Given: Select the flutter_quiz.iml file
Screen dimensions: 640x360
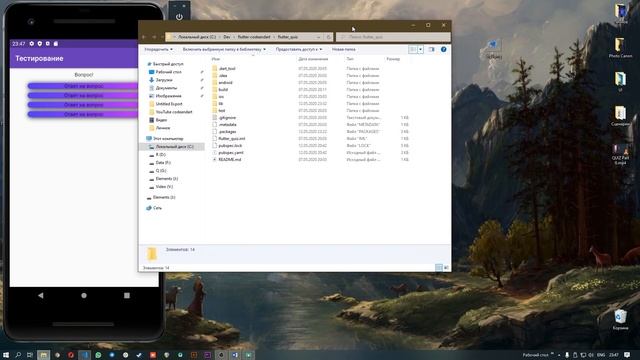Looking at the screenshot, I should (231, 138).
